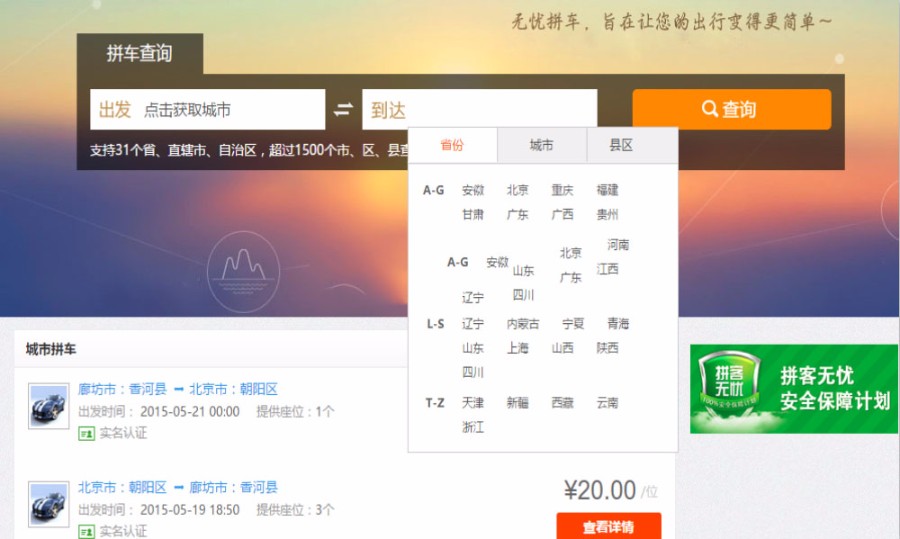Choose 贵州 from the province list
The height and width of the screenshot is (539, 900).
[x=607, y=215]
